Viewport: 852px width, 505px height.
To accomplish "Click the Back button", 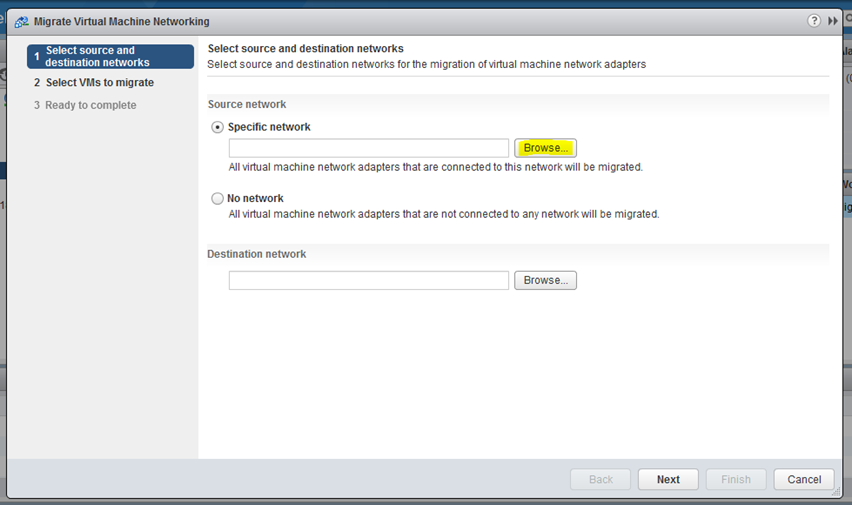I will tap(600, 479).
